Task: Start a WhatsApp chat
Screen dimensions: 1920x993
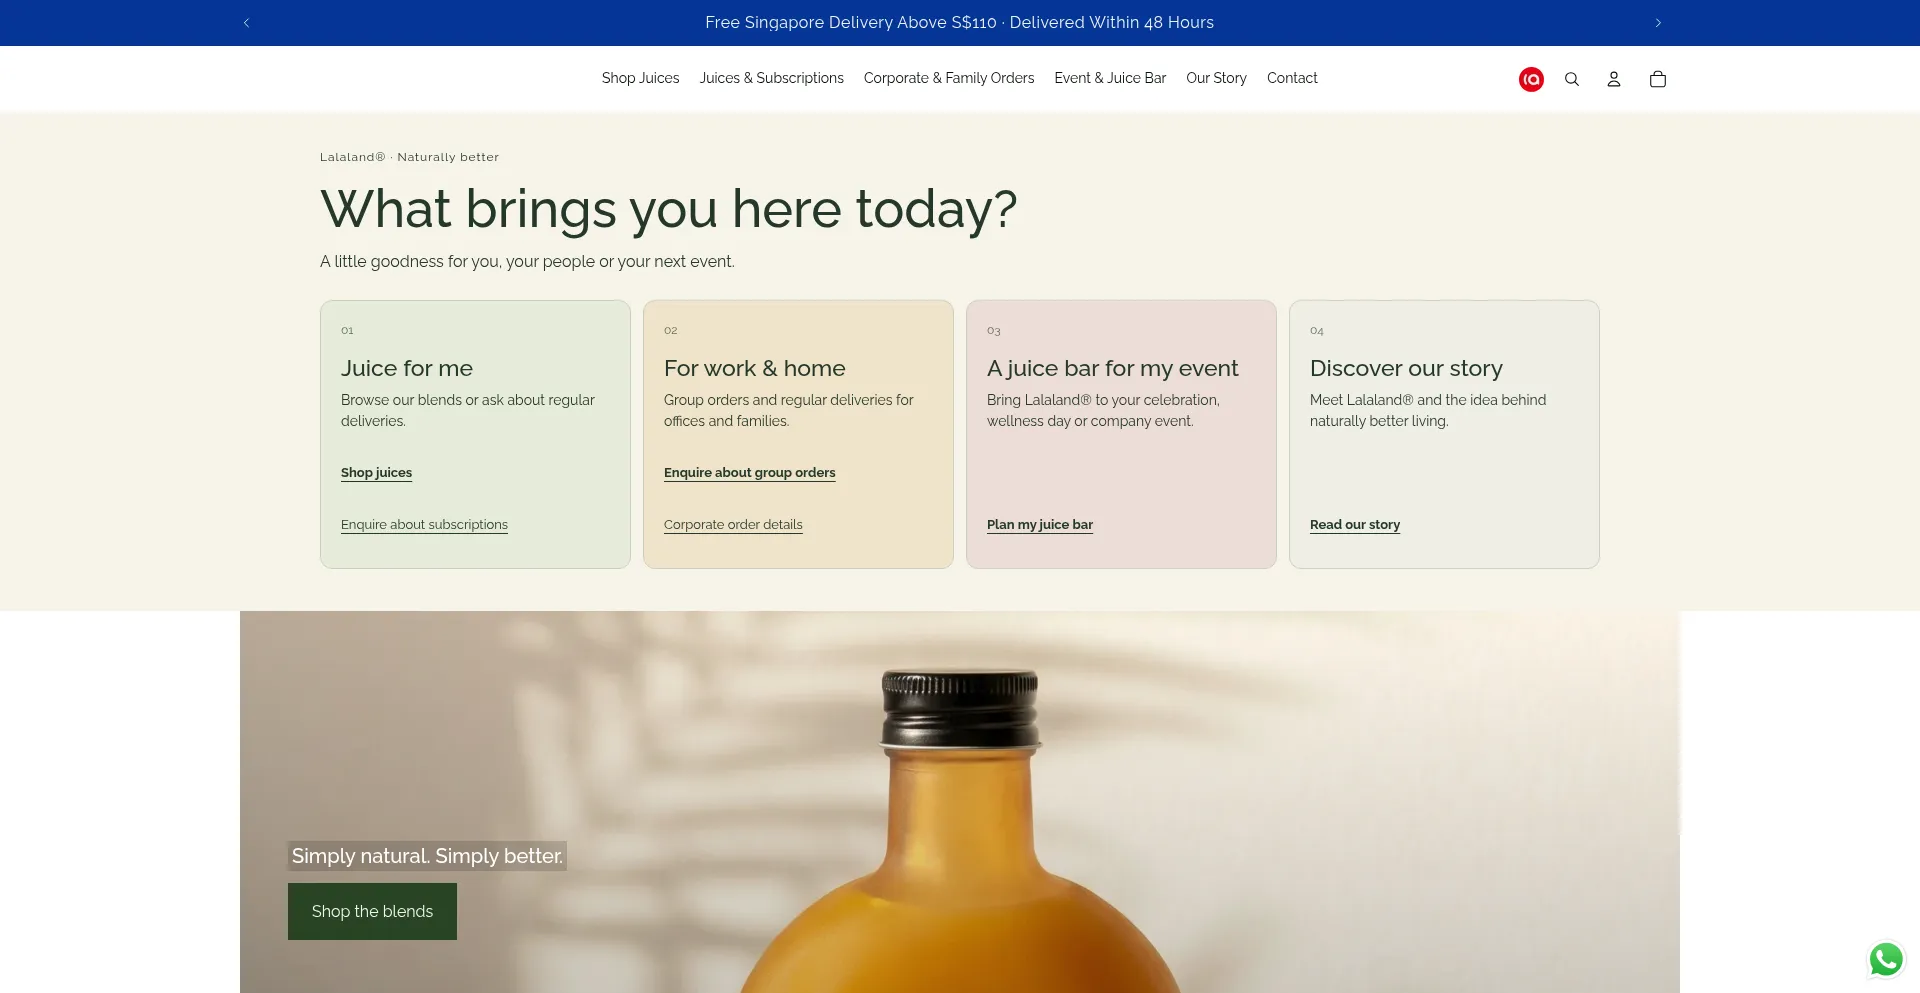Action: (1886, 959)
